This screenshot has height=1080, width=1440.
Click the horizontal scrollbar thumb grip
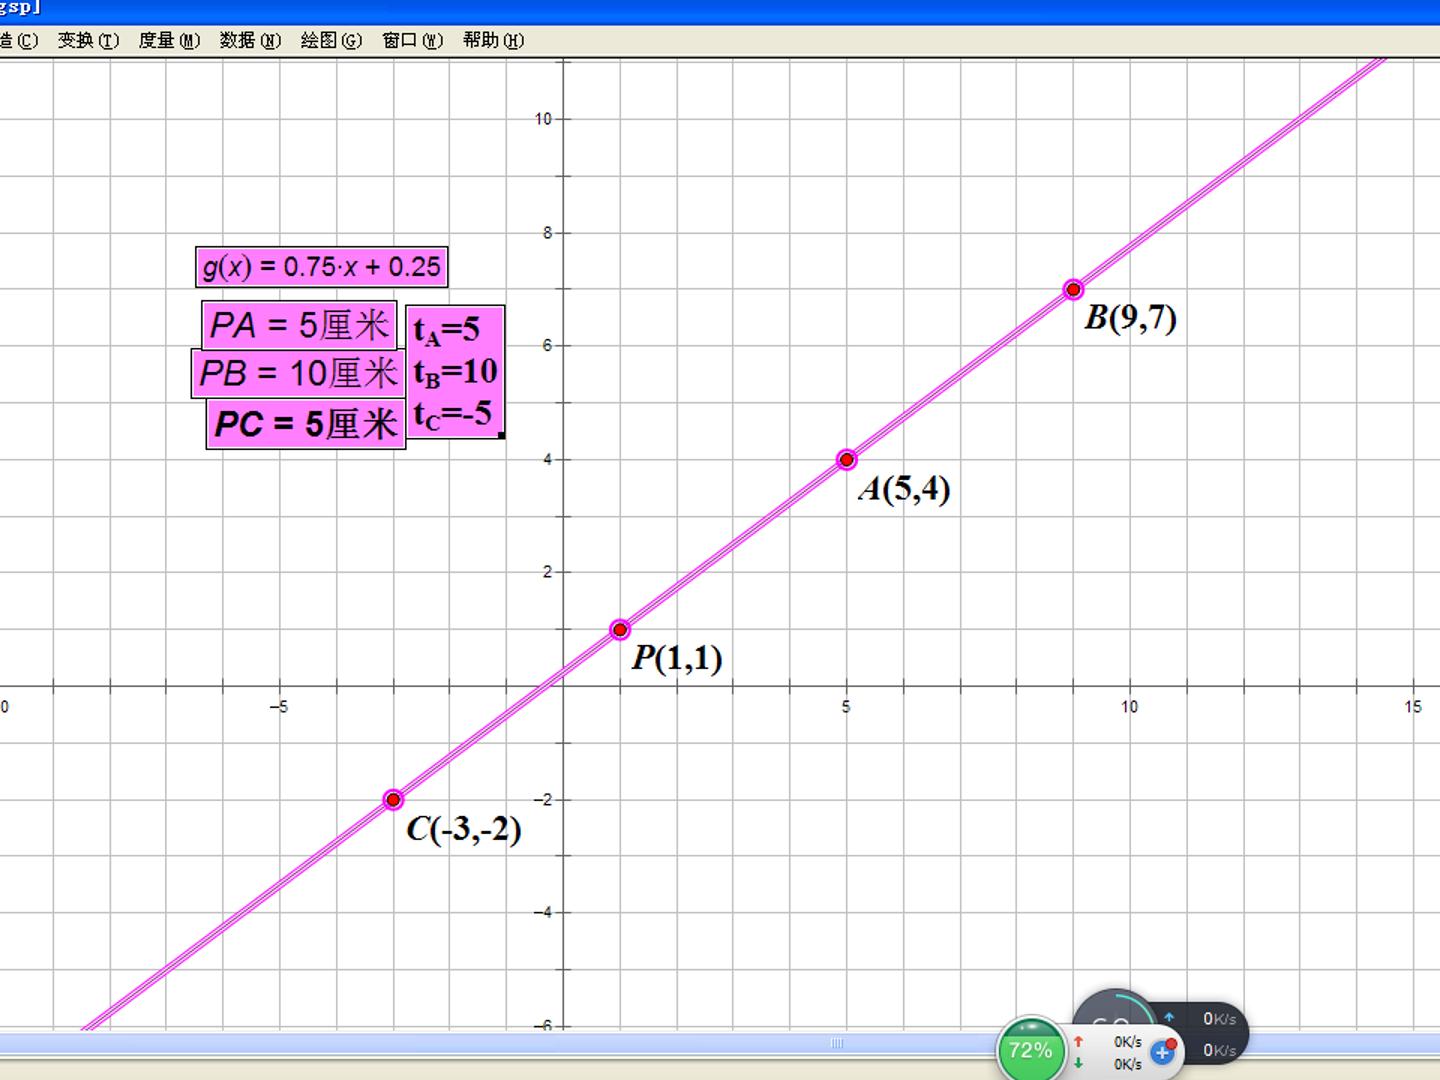click(x=837, y=1043)
